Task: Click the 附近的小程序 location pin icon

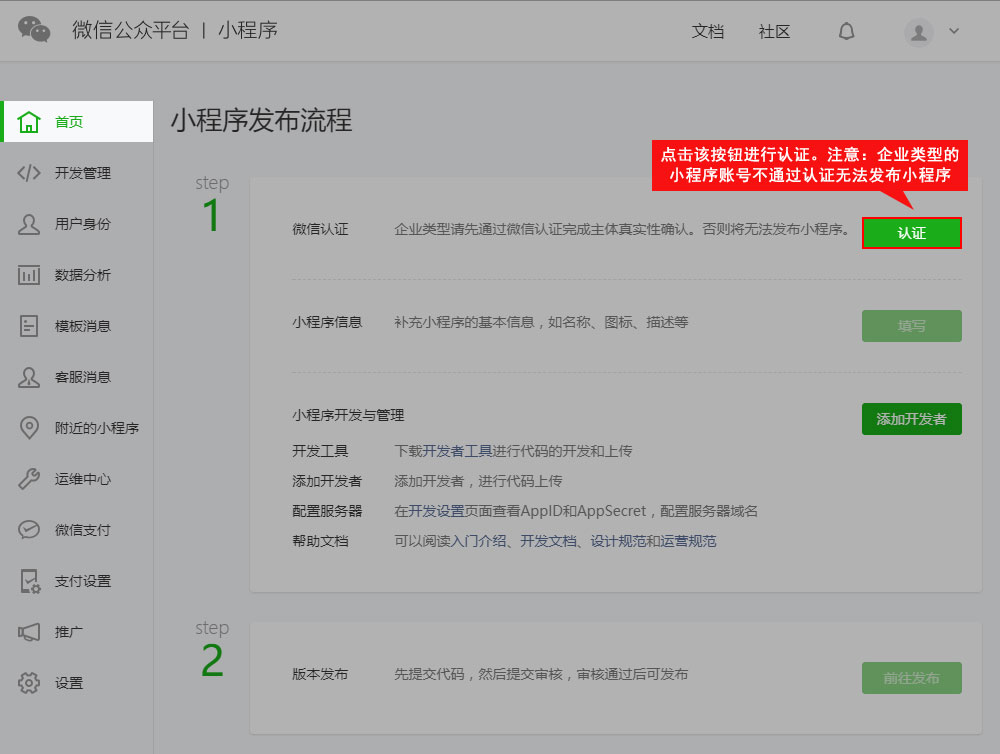Action: (29, 428)
